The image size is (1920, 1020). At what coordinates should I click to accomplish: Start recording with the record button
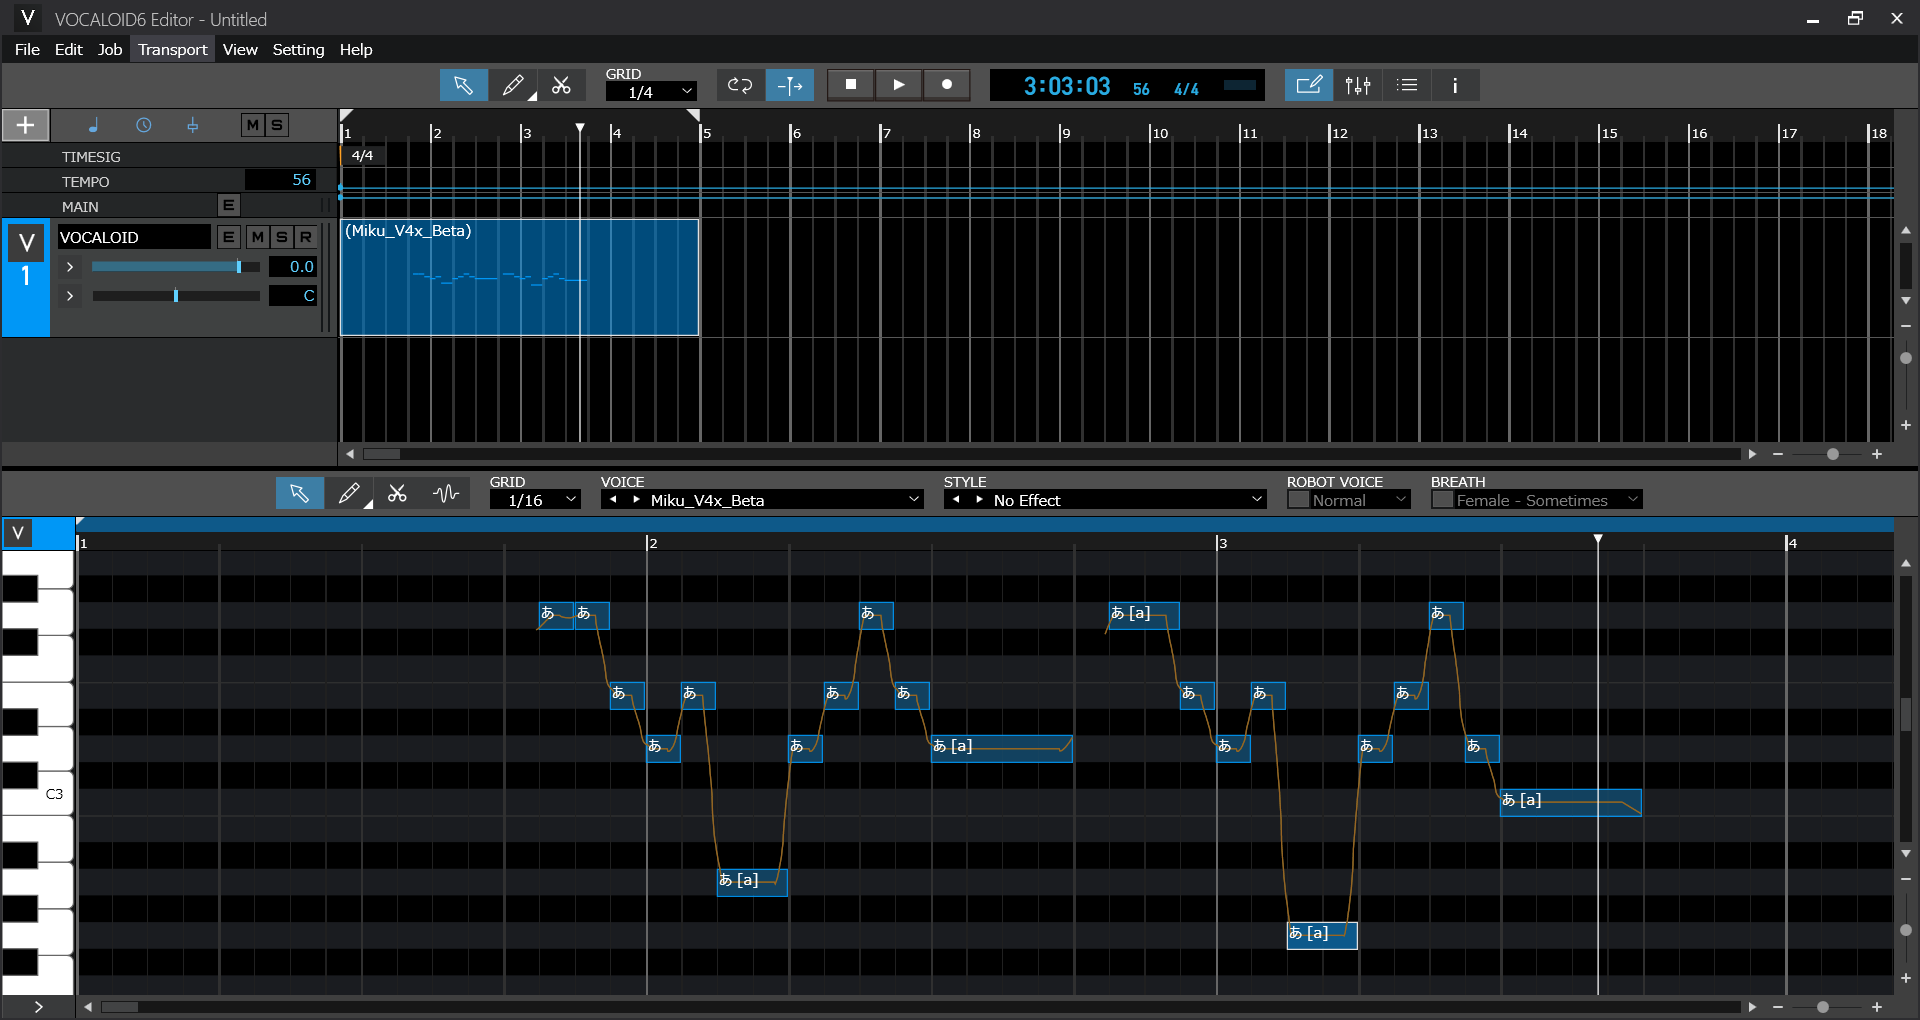tap(947, 85)
